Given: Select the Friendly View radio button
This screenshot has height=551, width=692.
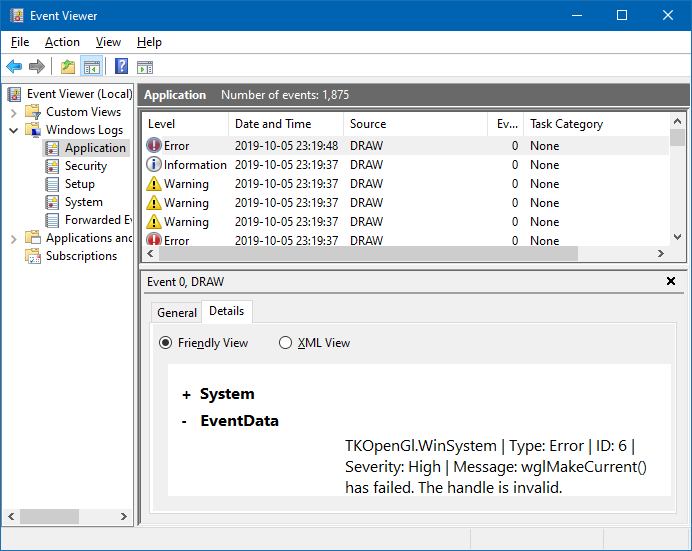Looking at the screenshot, I should [x=166, y=343].
